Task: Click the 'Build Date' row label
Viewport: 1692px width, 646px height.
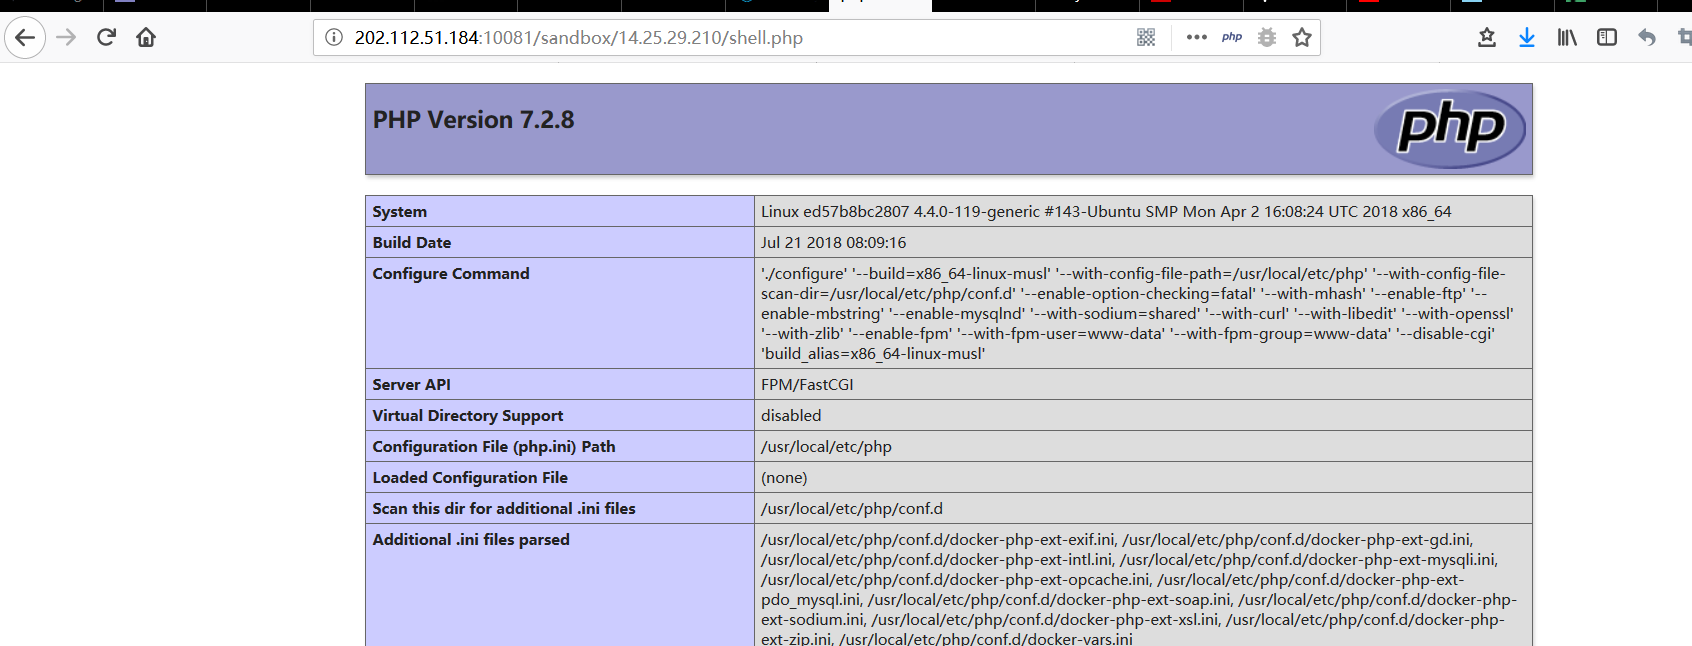Action: coord(412,243)
